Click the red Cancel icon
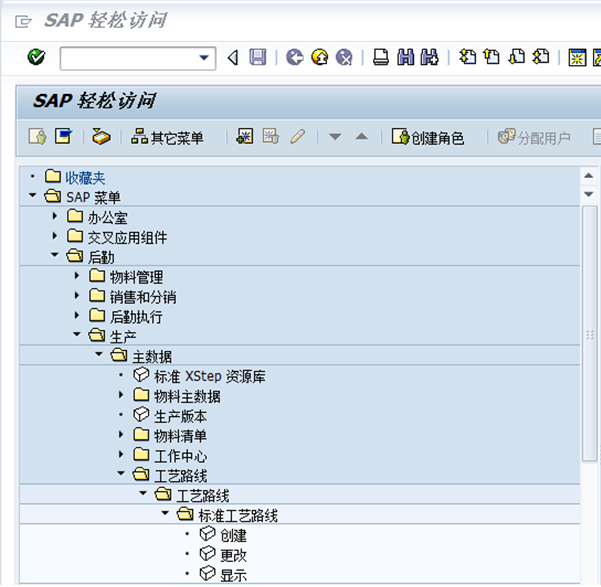This screenshot has height=587, width=601. click(344, 58)
